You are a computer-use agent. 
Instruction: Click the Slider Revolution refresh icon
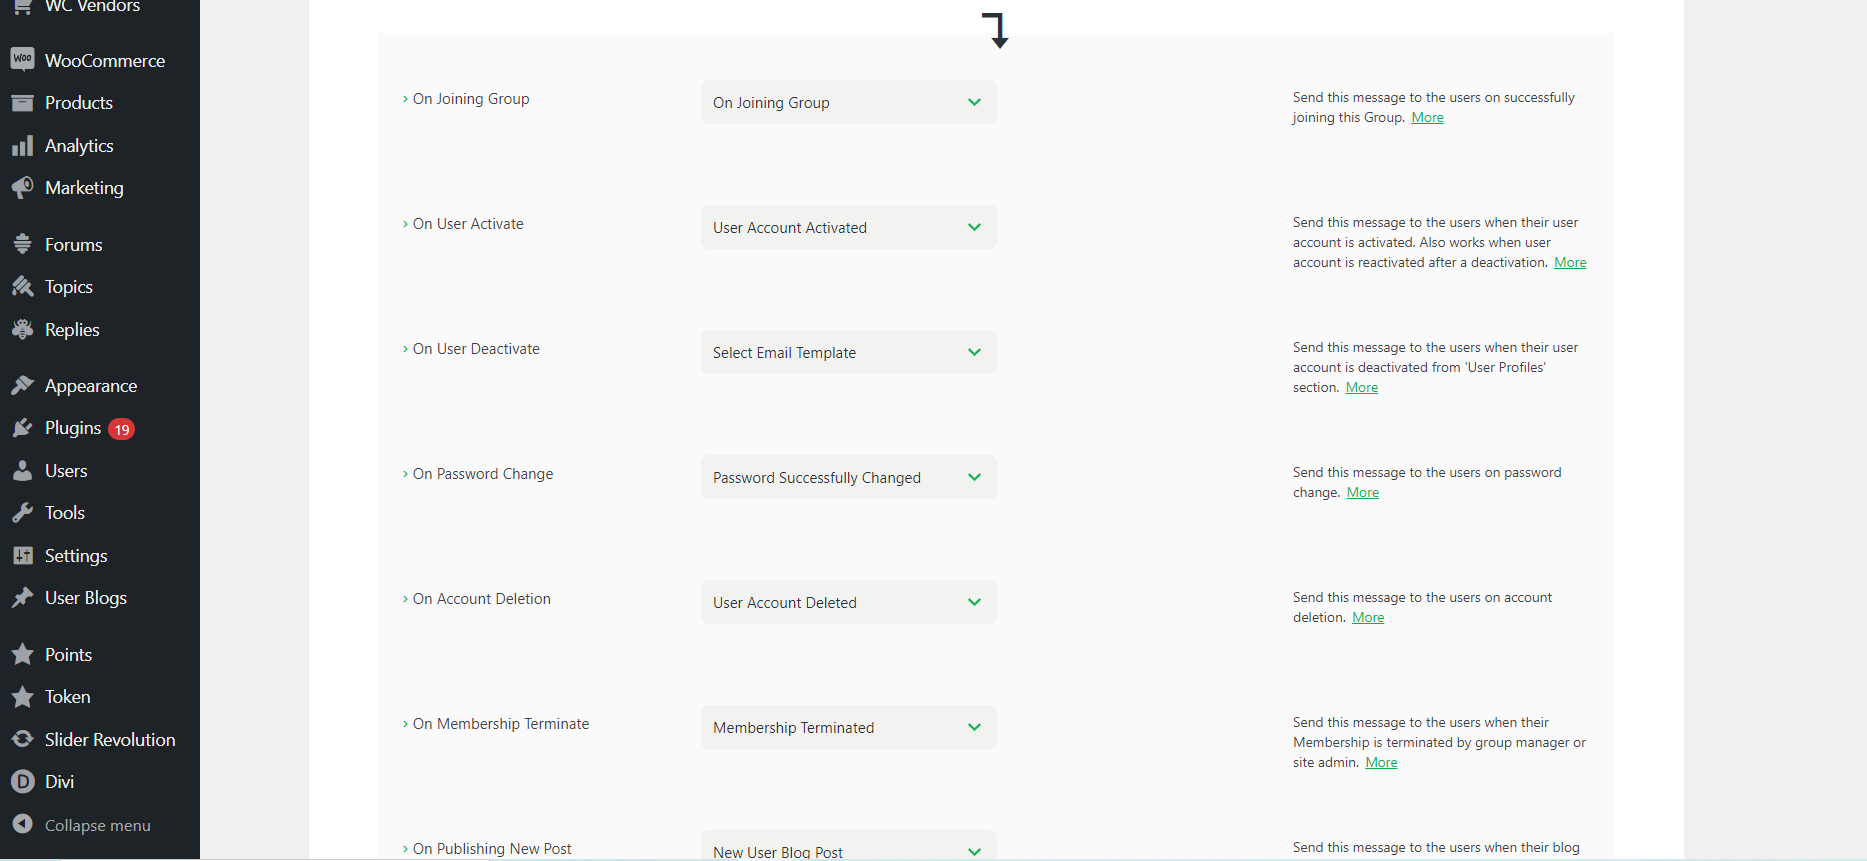tap(22, 740)
